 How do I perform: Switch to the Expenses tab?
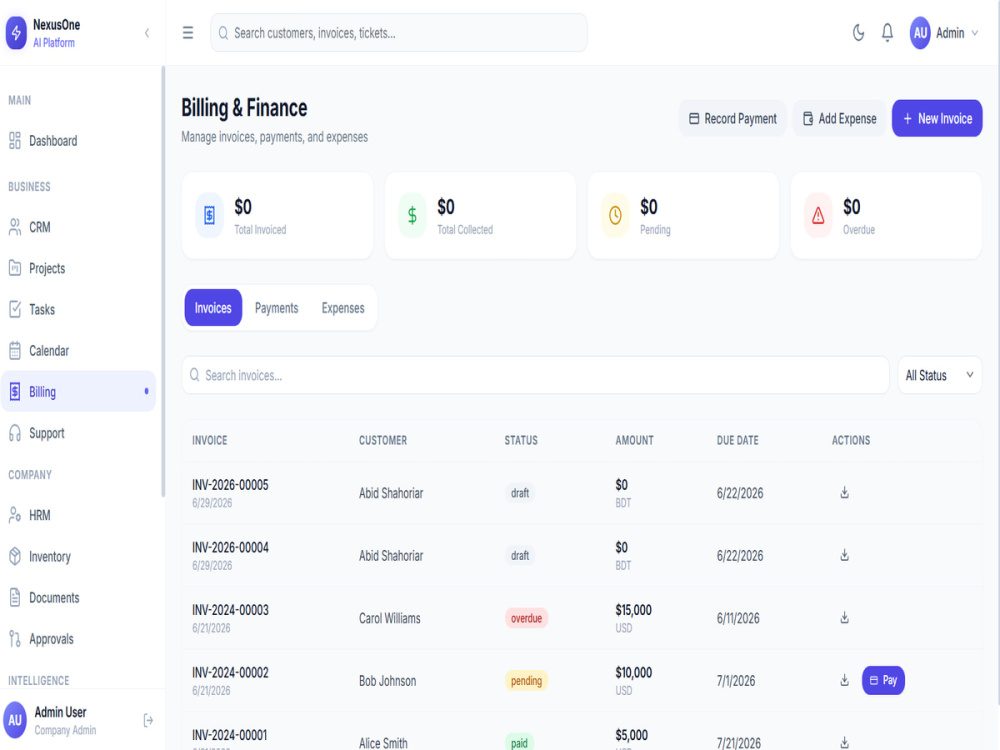343,308
